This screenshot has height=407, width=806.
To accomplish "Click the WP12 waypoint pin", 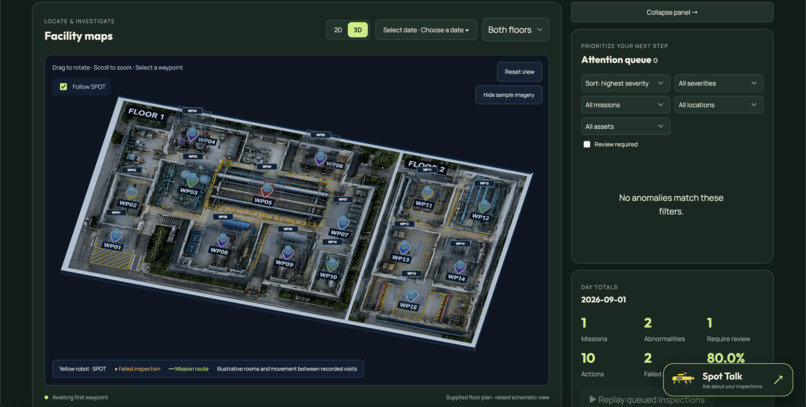I will click(484, 206).
